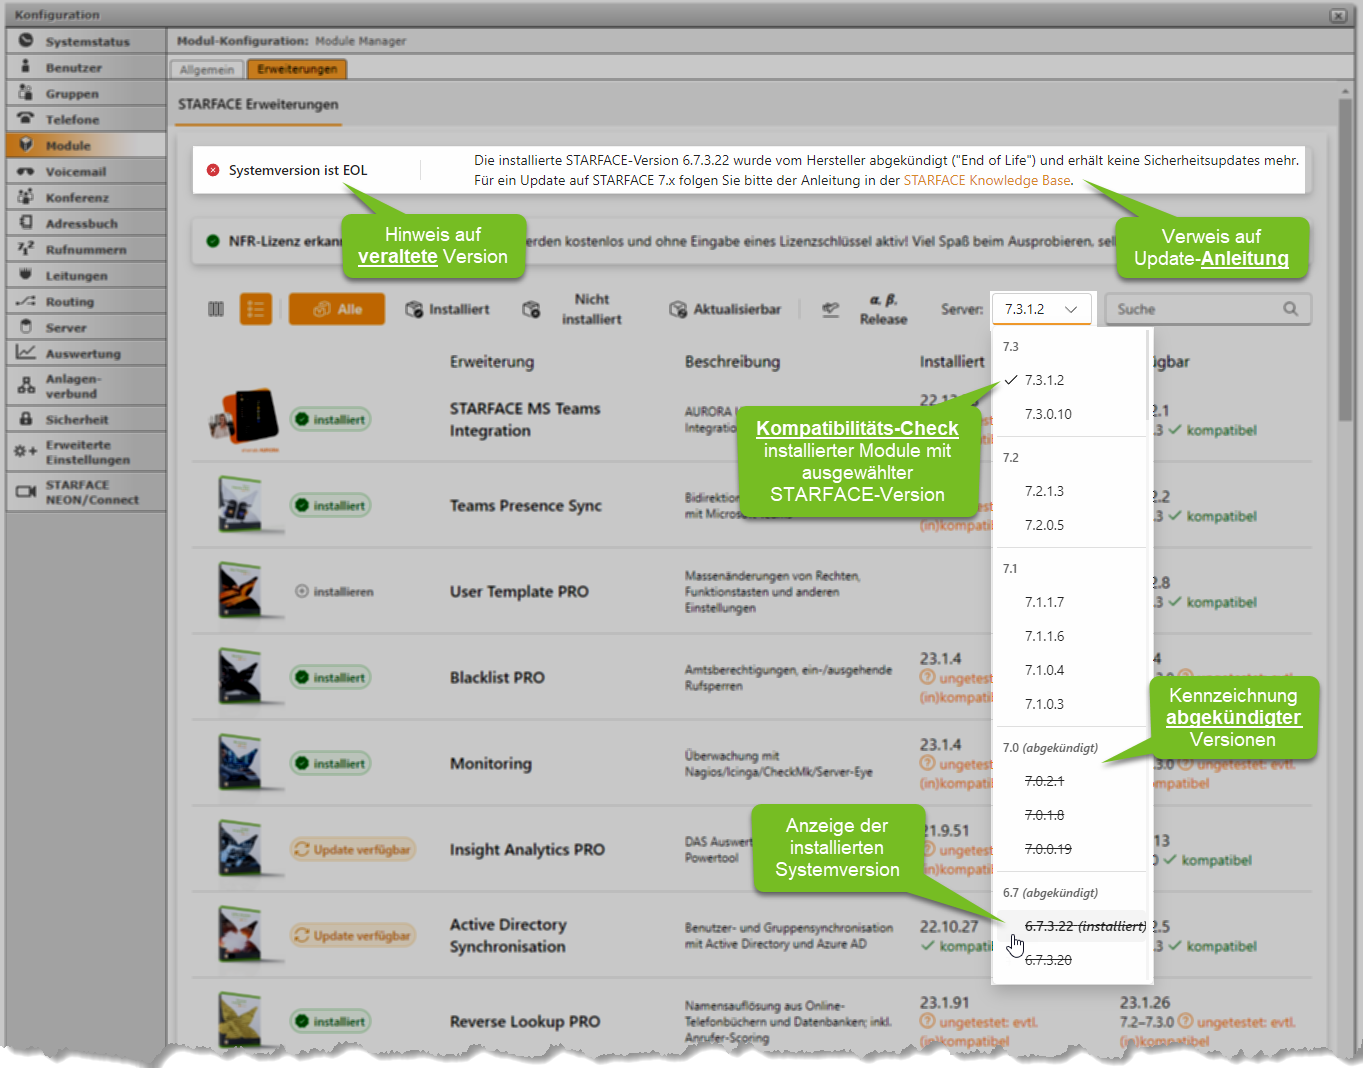
Task: Click the icon left of alpha/beta Release
Action: click(x=830, y=309)
